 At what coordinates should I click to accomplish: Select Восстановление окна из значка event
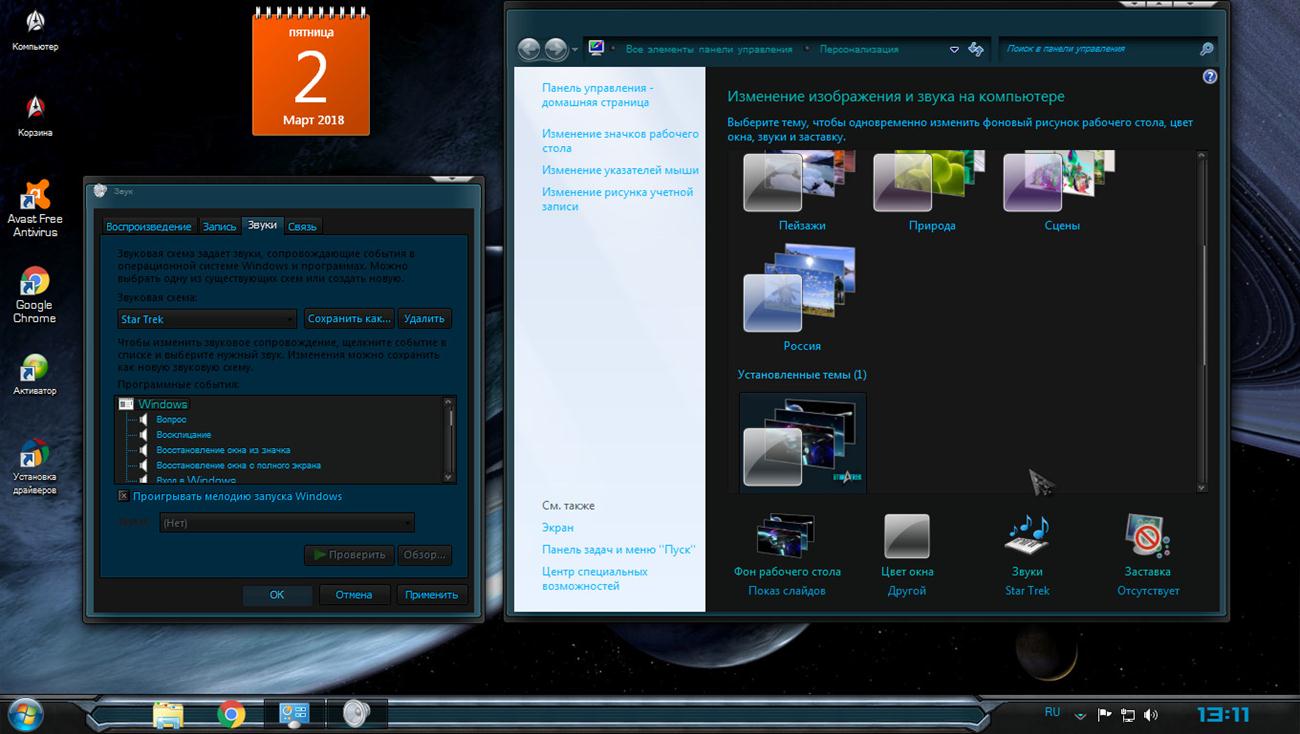[x=223, y=450]
